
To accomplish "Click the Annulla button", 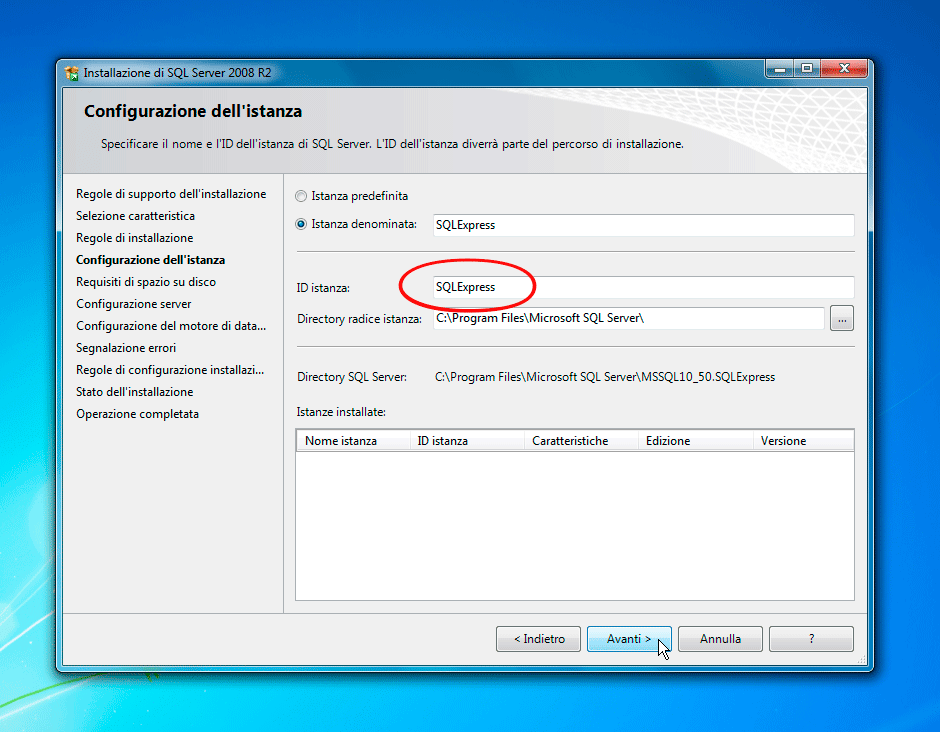I will pos(720,639).
